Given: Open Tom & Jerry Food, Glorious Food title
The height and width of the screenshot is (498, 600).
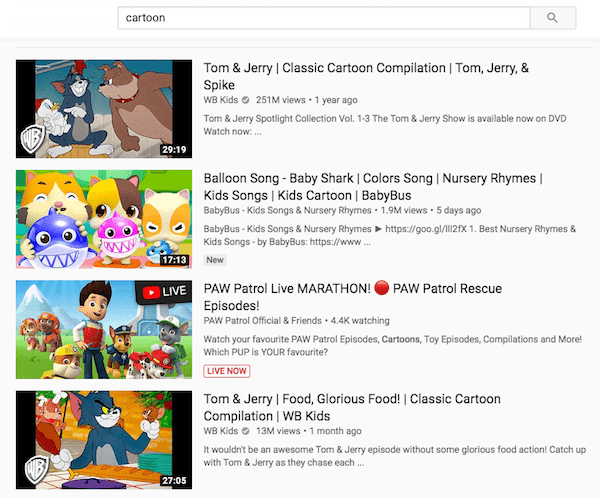Looking at the screenshot, I should [x=351, y=399].
